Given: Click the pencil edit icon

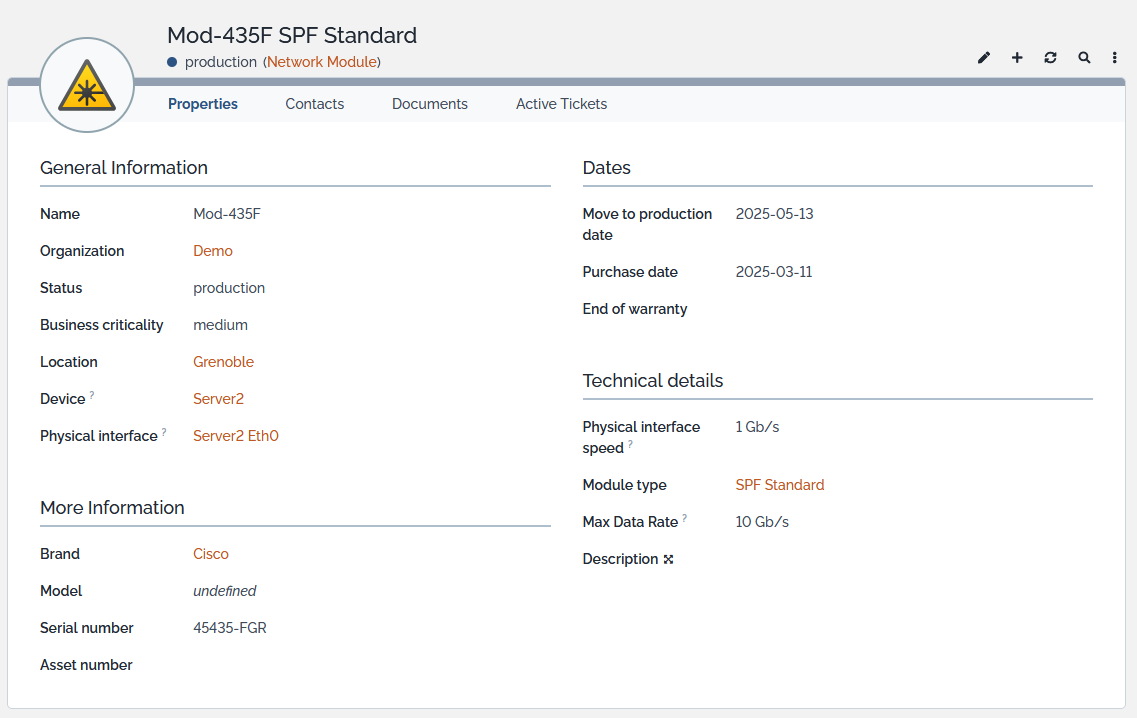Looking at the screenshot, I should click(984, 58).
